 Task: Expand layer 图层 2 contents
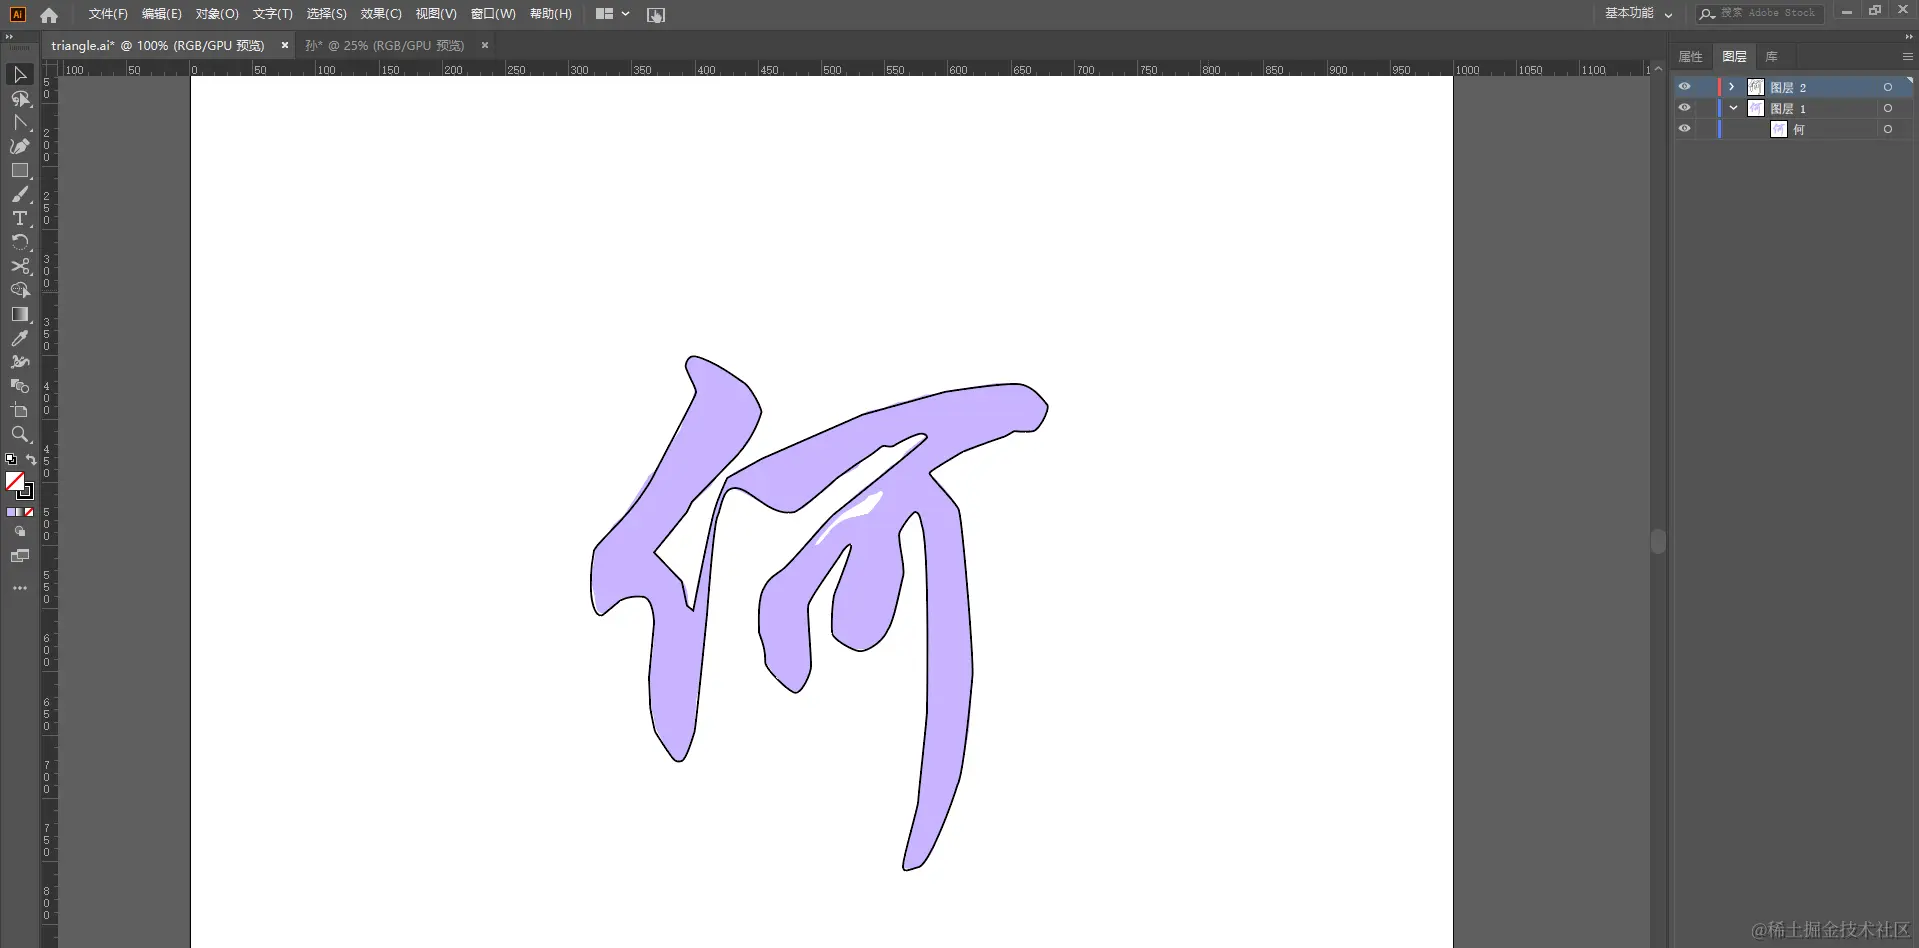point(1732,87)
